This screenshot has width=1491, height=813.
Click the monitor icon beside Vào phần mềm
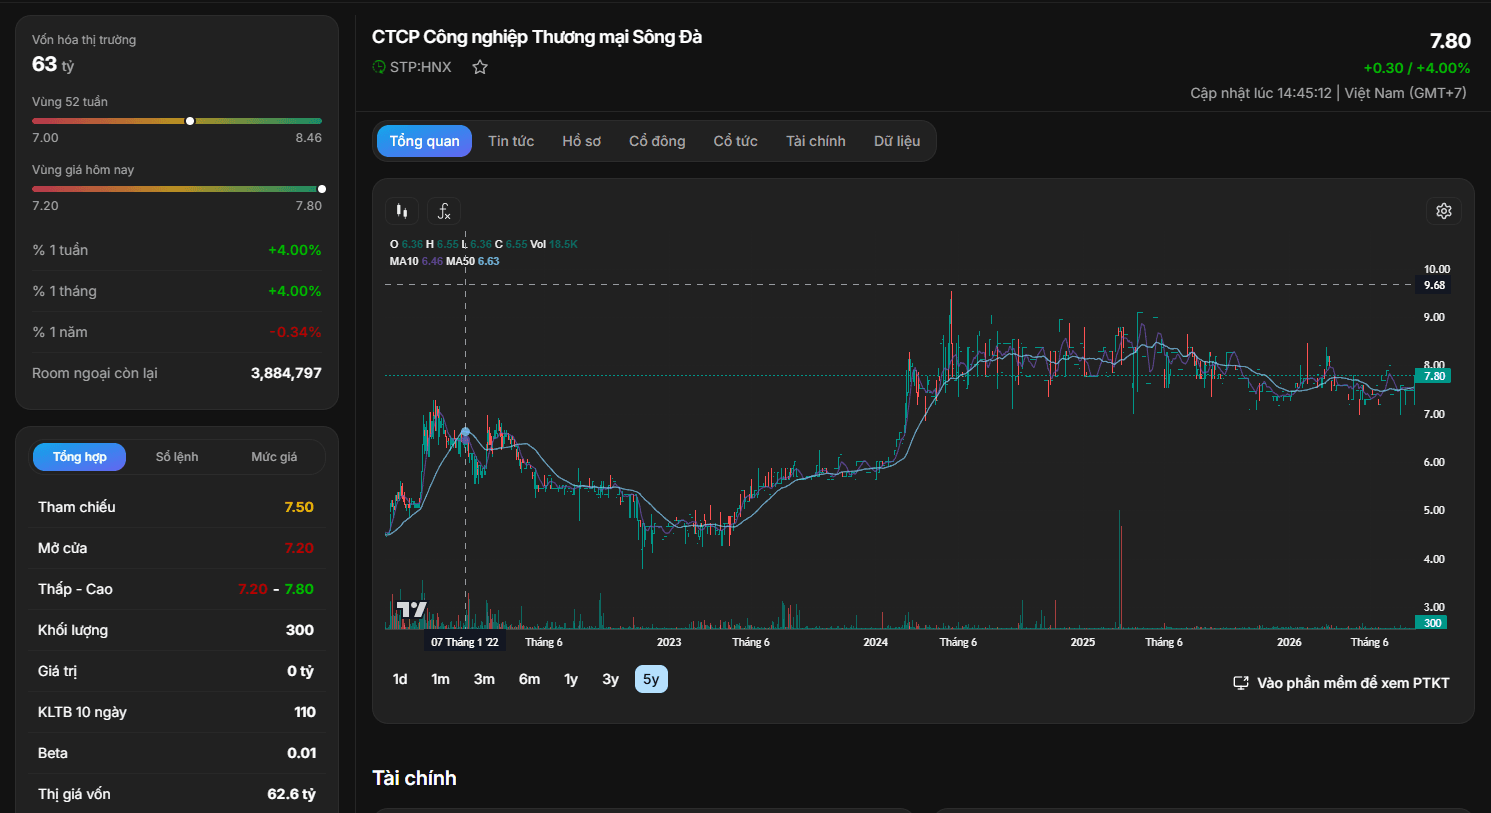pyautogui.click(x=1241, y=683)
